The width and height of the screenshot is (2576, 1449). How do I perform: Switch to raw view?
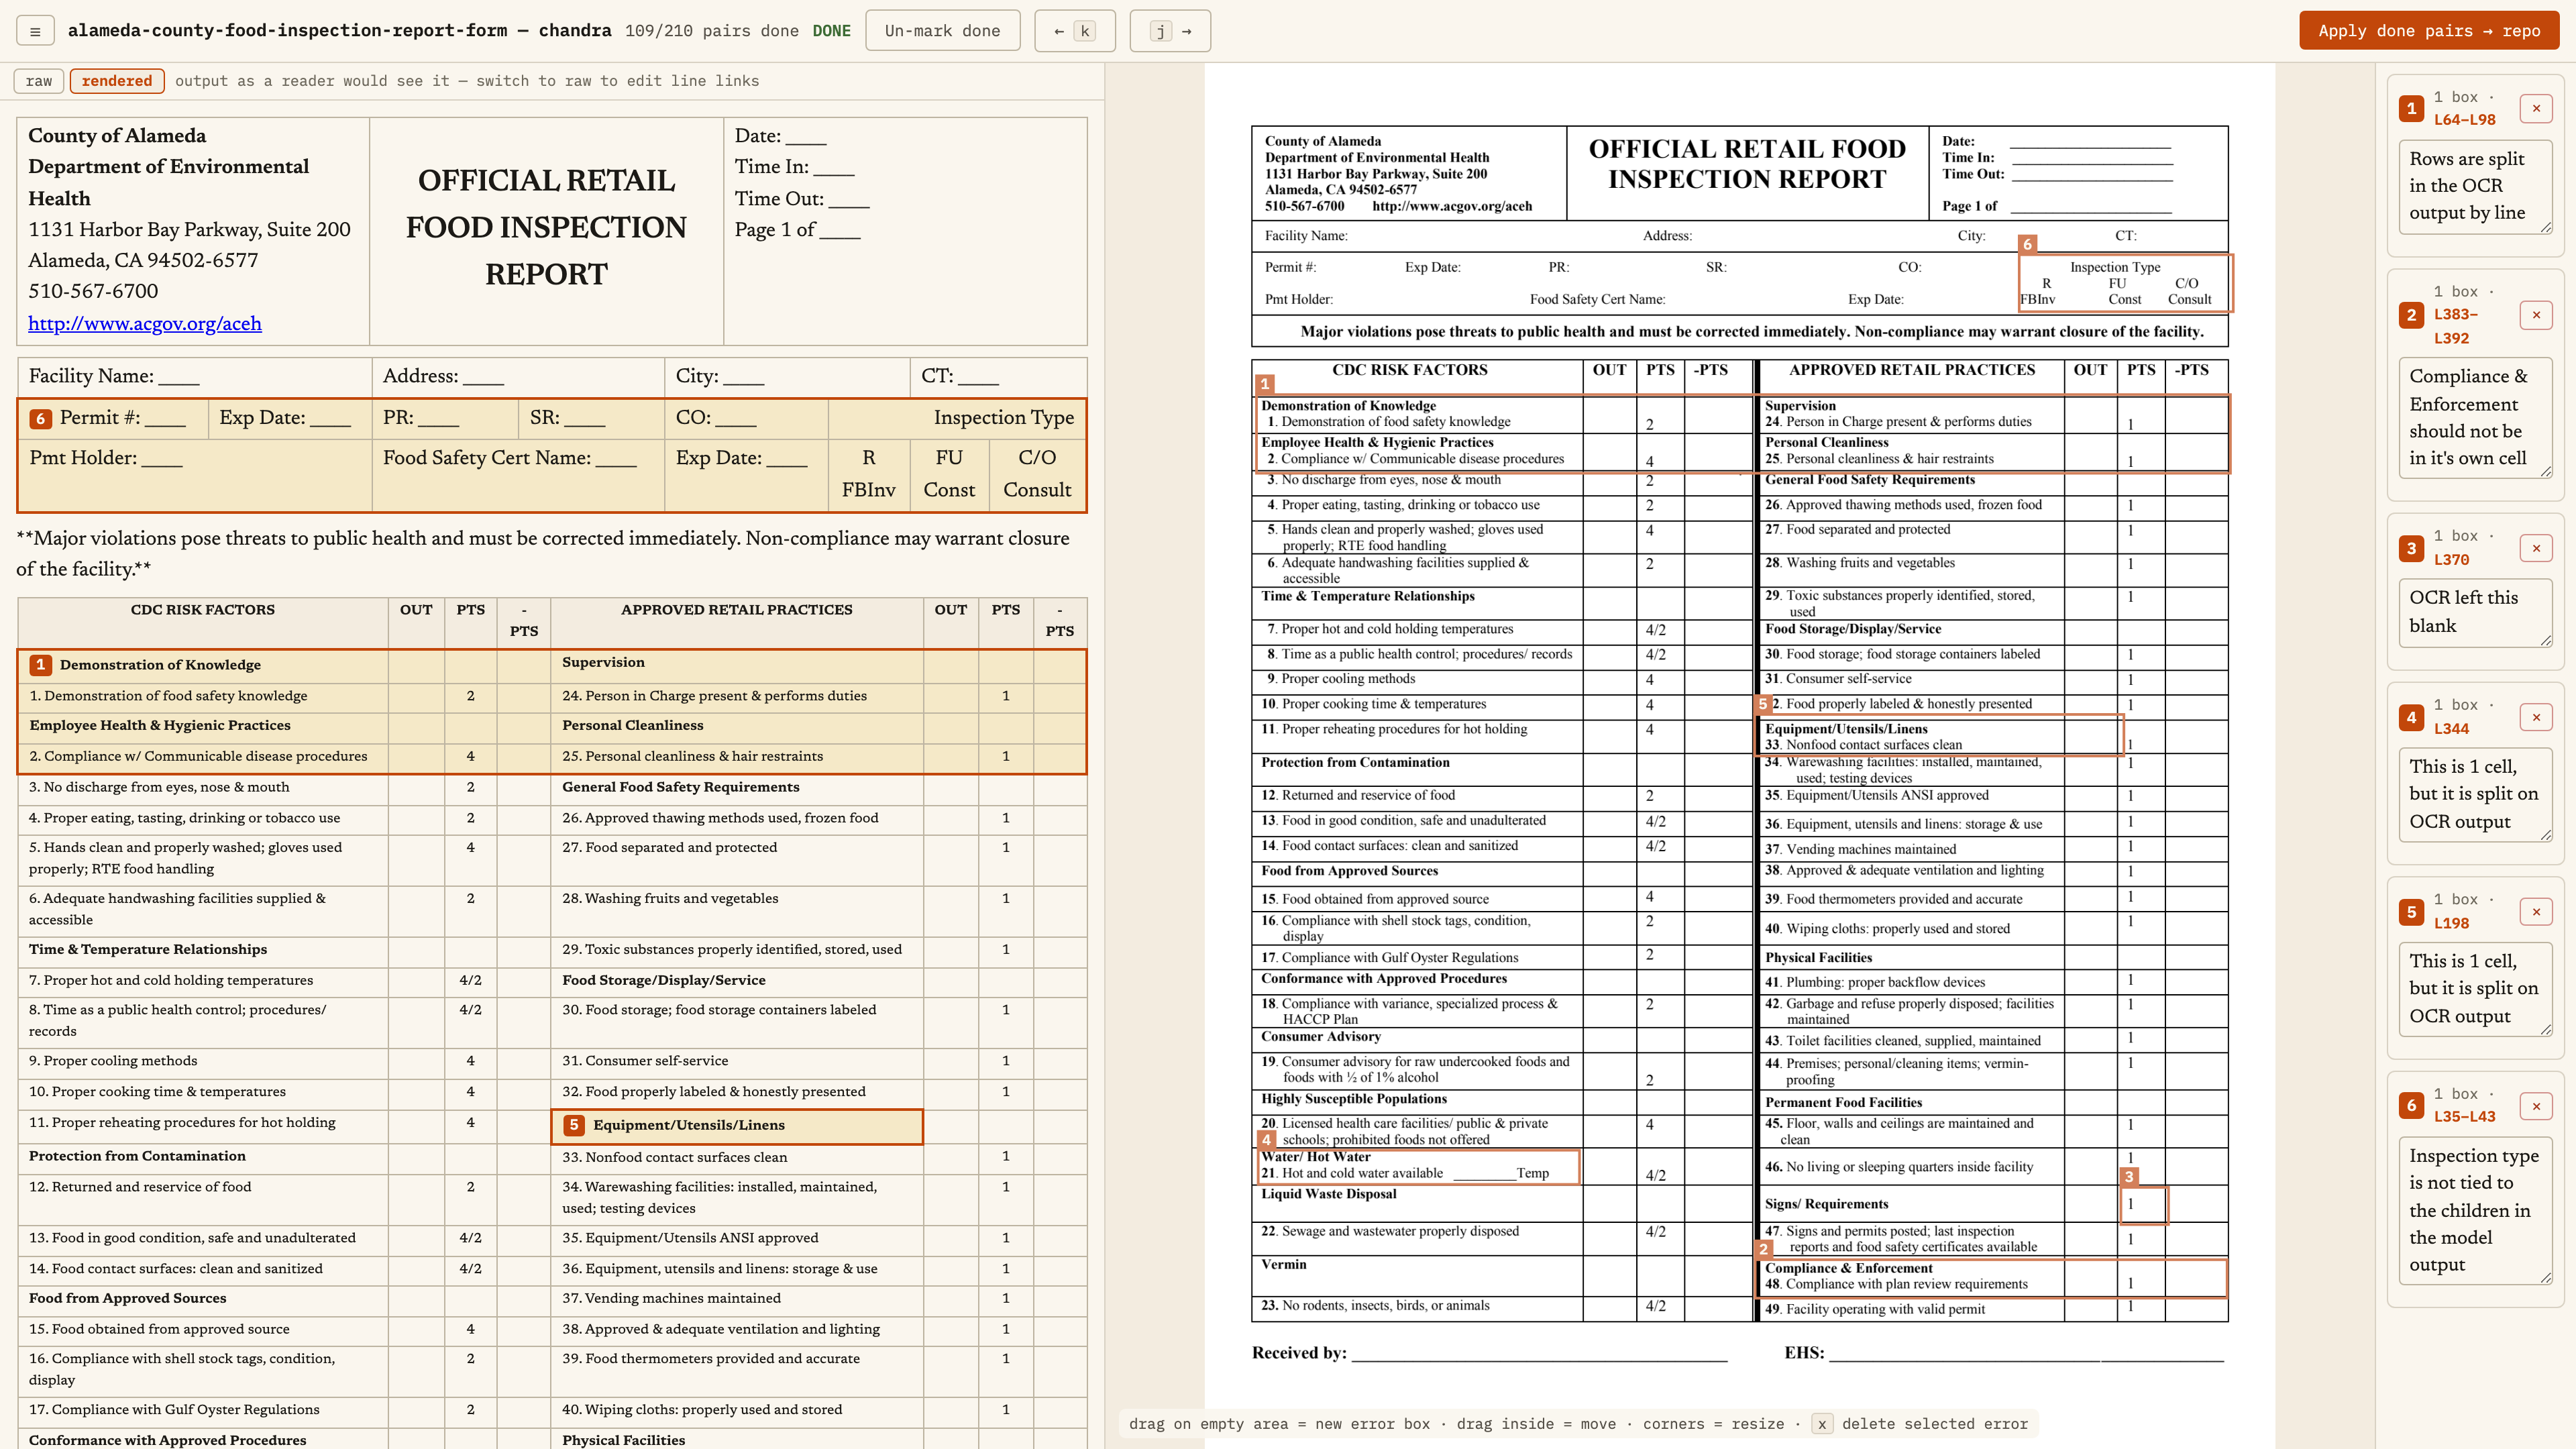click(x=39, y=81)
